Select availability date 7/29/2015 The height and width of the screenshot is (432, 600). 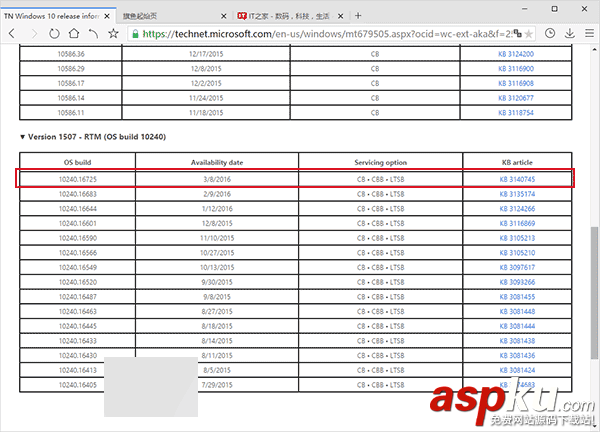(x=217, y=385)
